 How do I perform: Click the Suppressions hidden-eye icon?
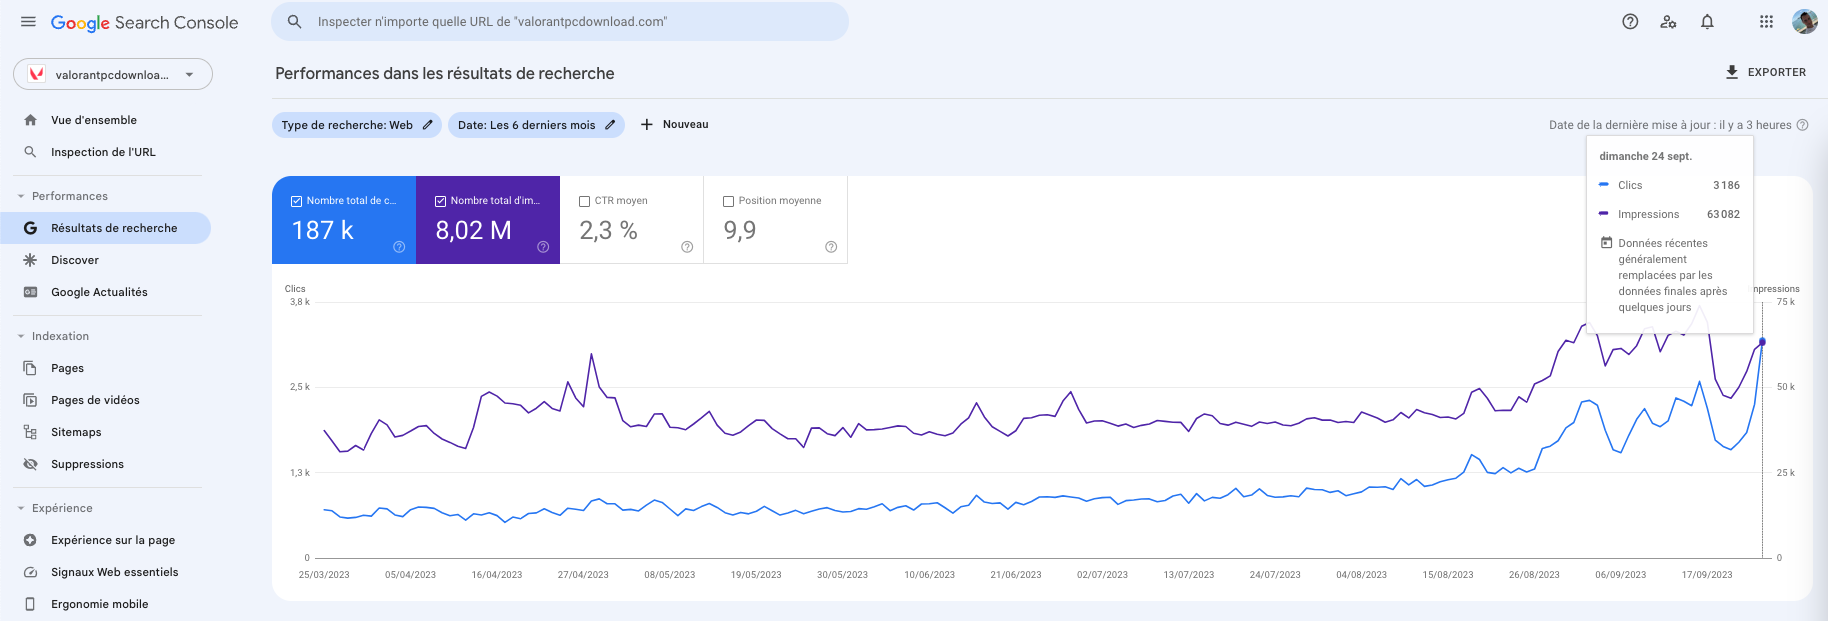(30, 464)
